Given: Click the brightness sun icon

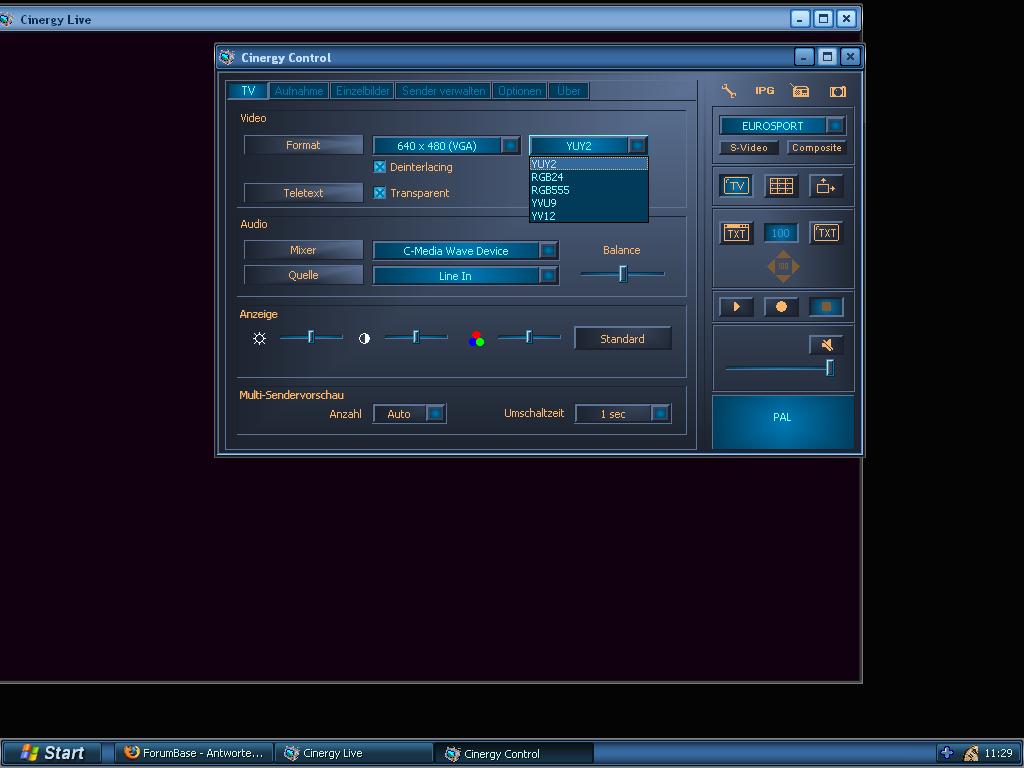Looking at the screenshot, I should pyautogui.click(x=259, y=338).
